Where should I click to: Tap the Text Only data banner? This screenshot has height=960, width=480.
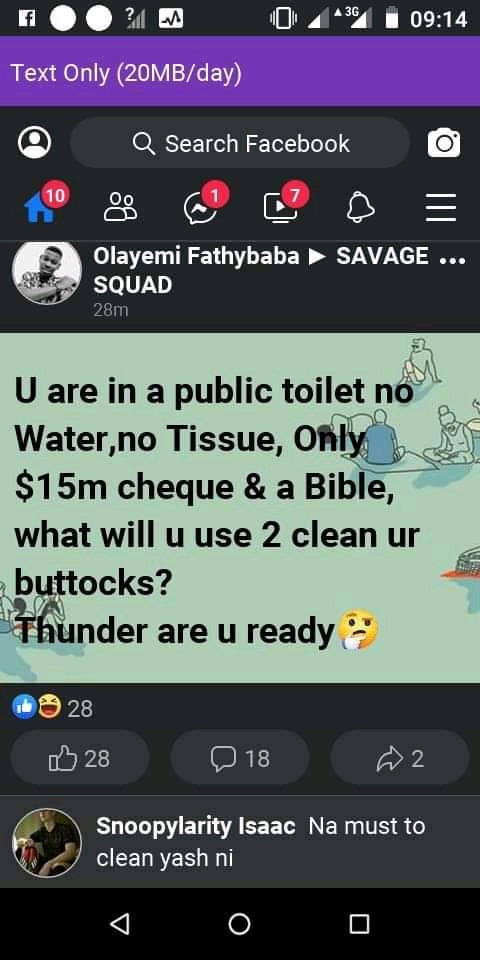pos(240,72)
